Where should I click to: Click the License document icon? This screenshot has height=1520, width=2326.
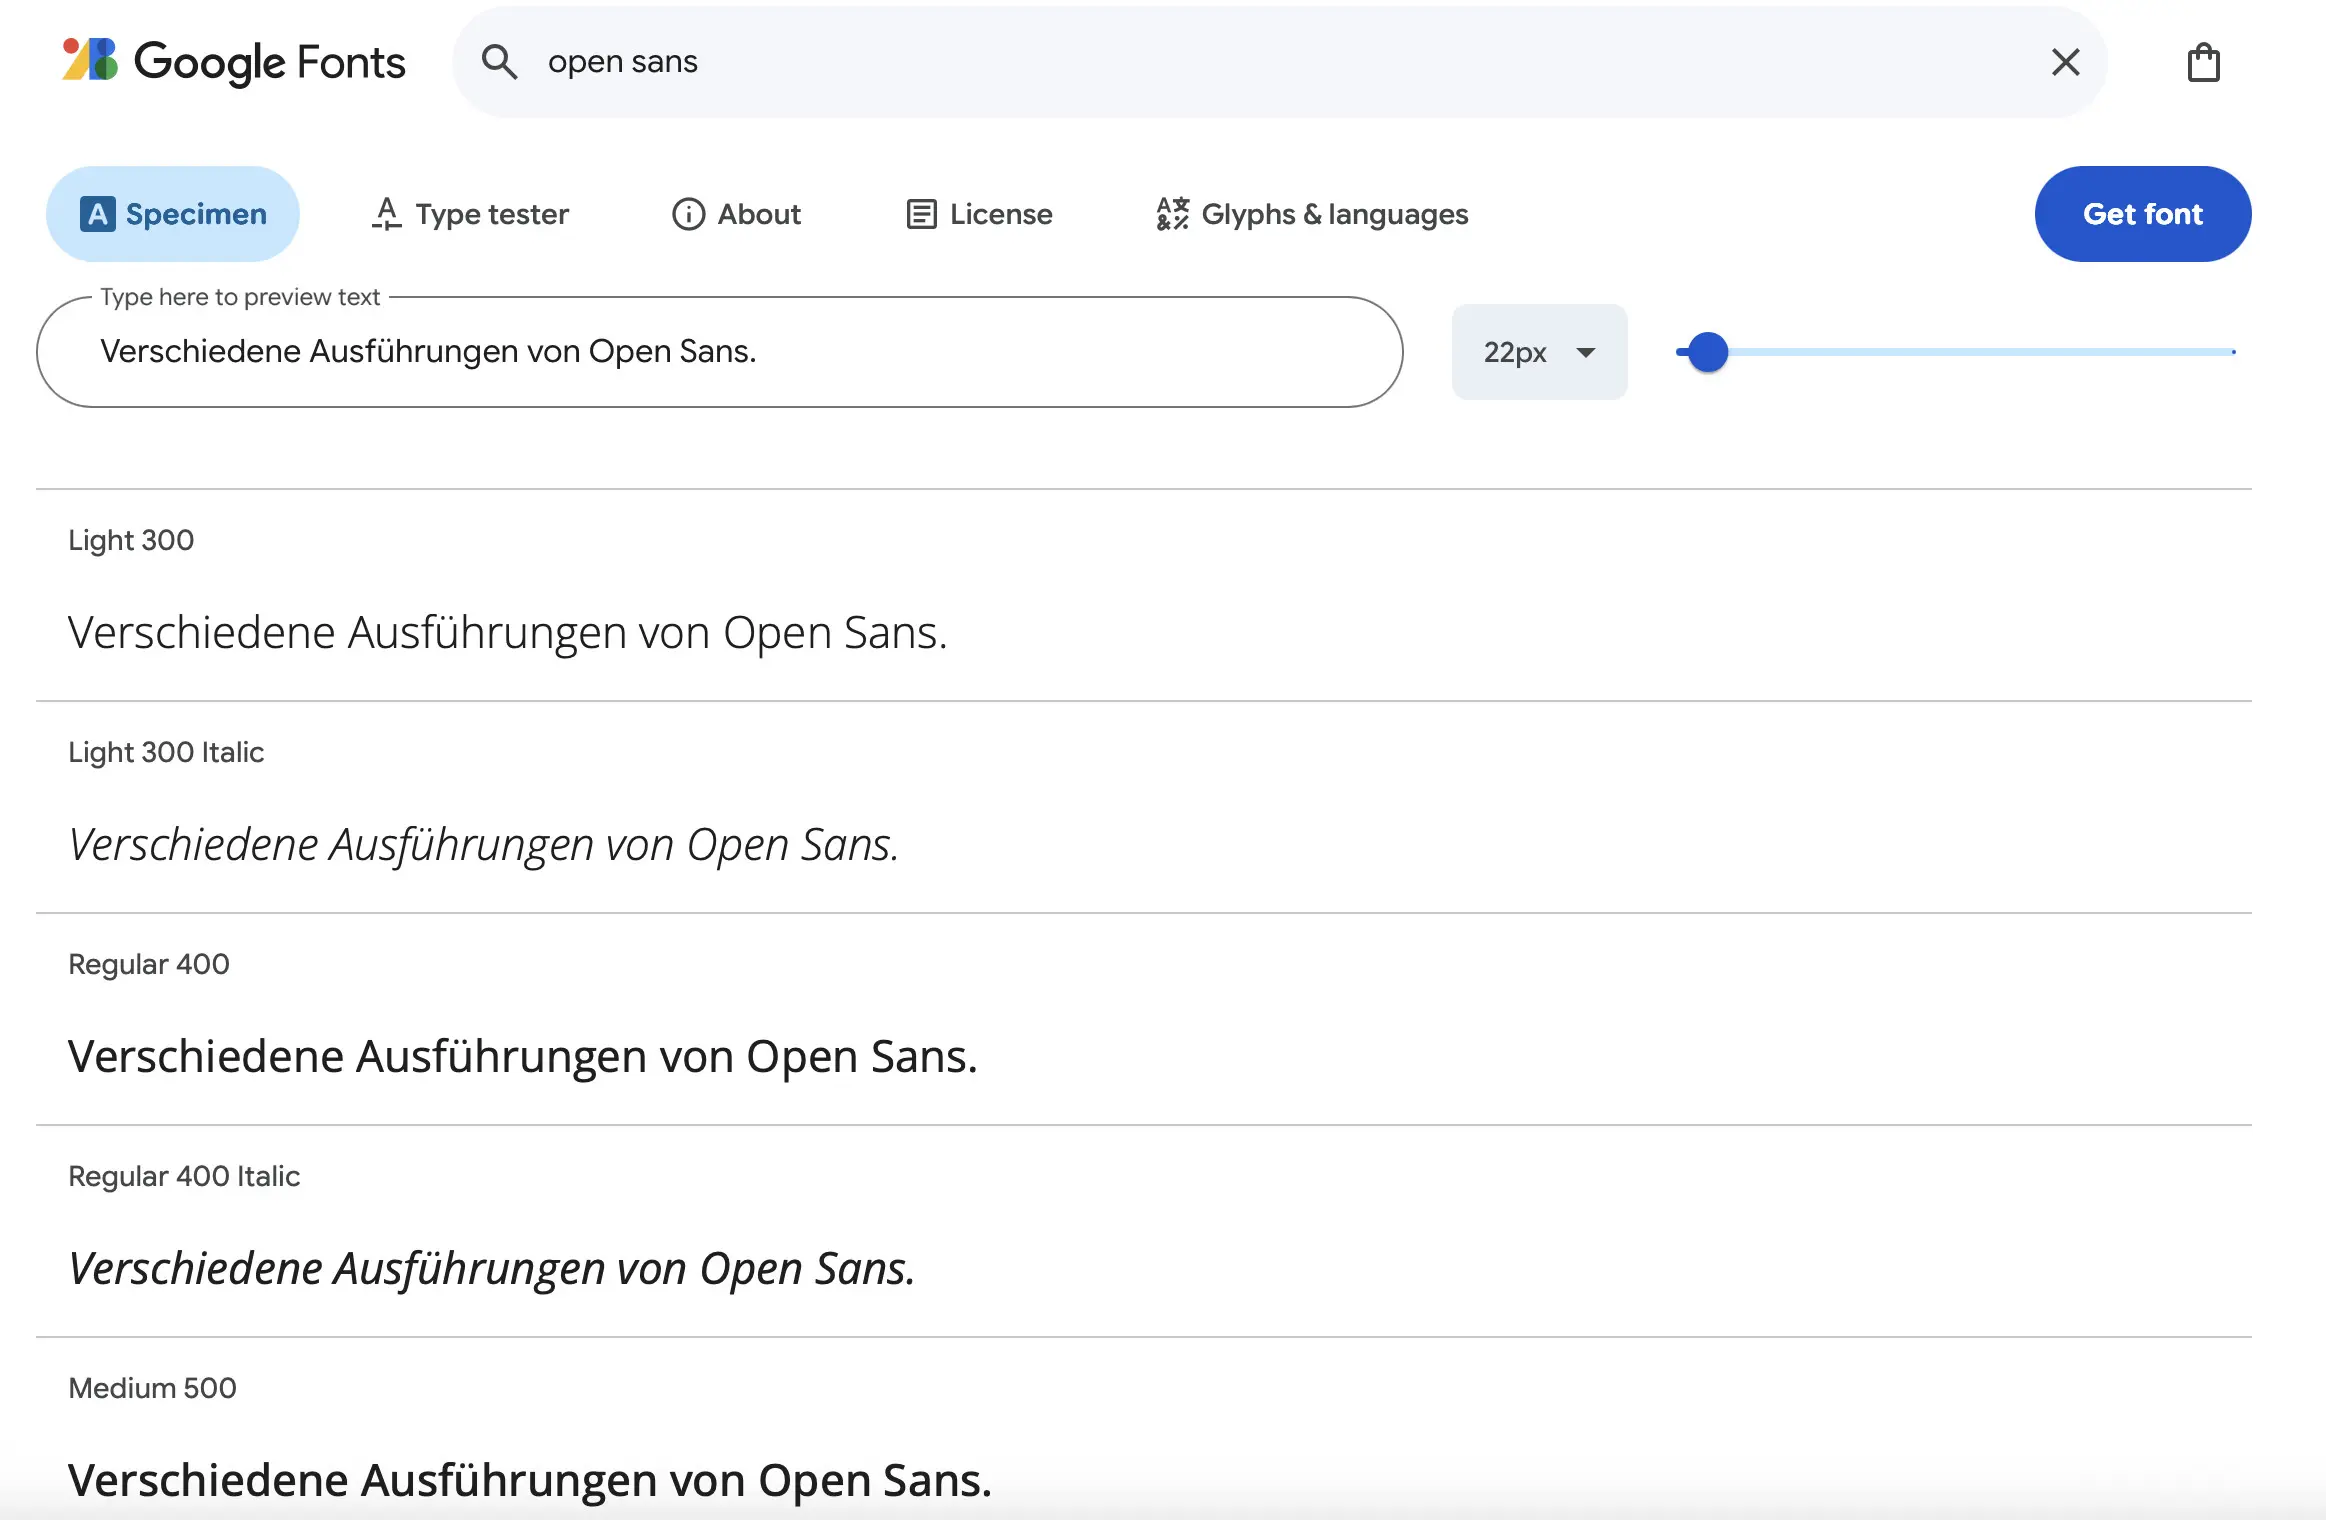coord(919,213)
